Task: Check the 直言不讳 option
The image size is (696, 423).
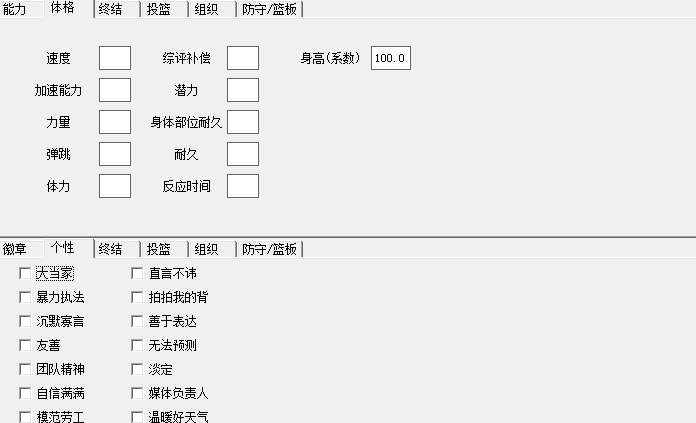Action: [137, 273]
